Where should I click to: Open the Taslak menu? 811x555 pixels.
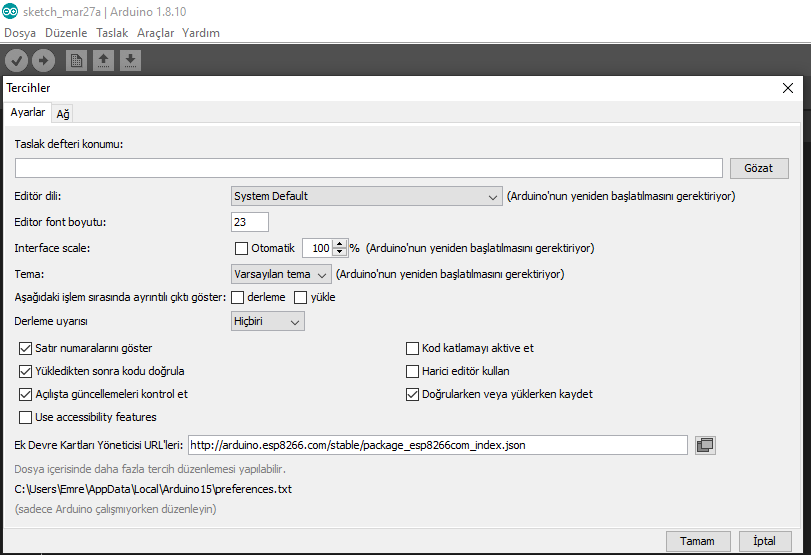click(x=112, y=33)
